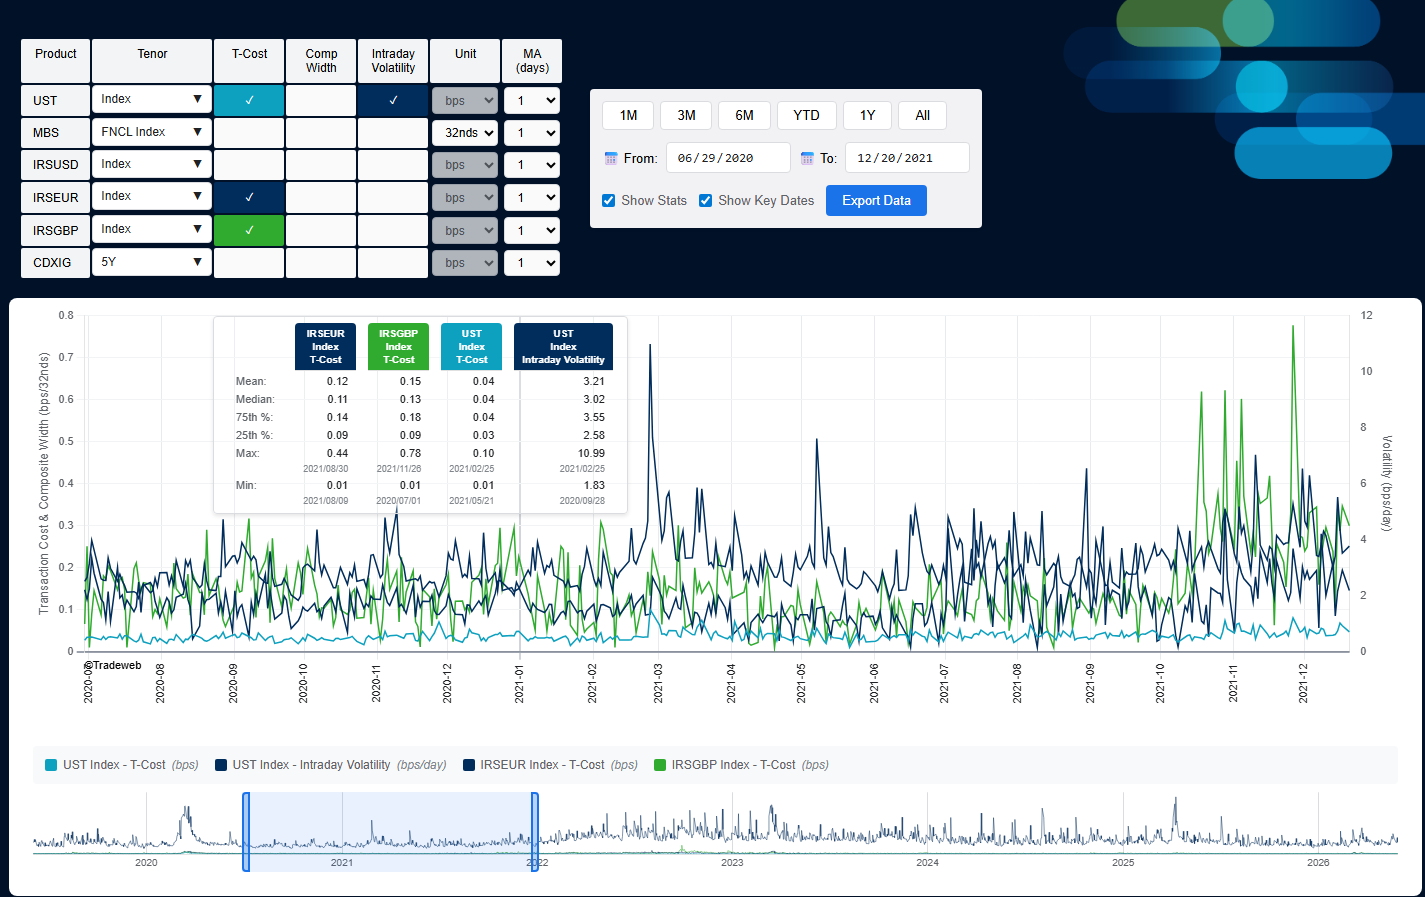Click the IRSUSD product label
The image size is (1425, 897).
pos(55,165)
